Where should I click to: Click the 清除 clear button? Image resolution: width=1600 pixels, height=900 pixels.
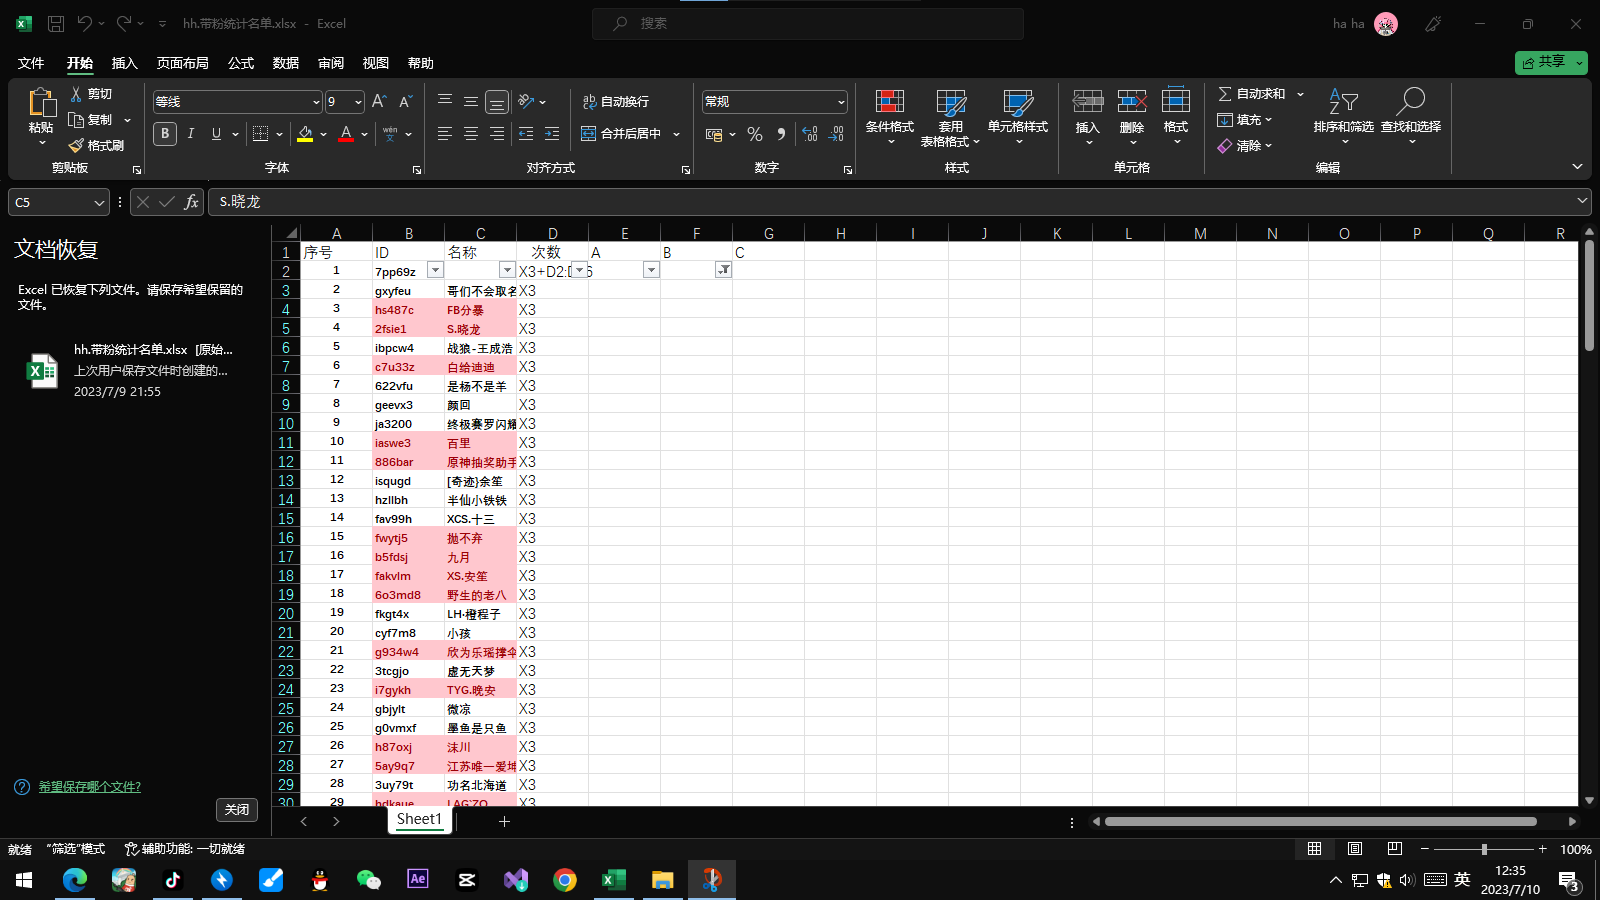pyautogui.click(x=1245, y=146)
